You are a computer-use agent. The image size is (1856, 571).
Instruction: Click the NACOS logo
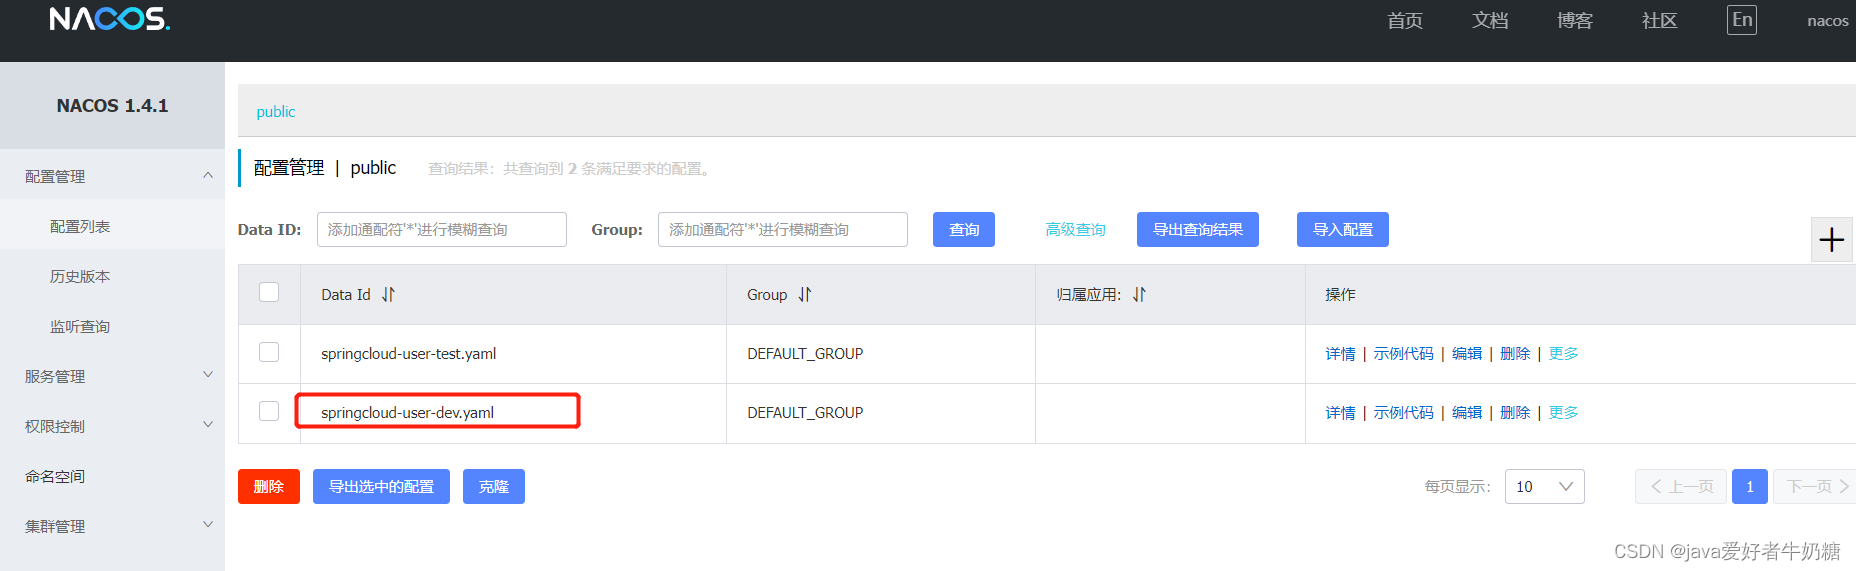tap(110, 20)
